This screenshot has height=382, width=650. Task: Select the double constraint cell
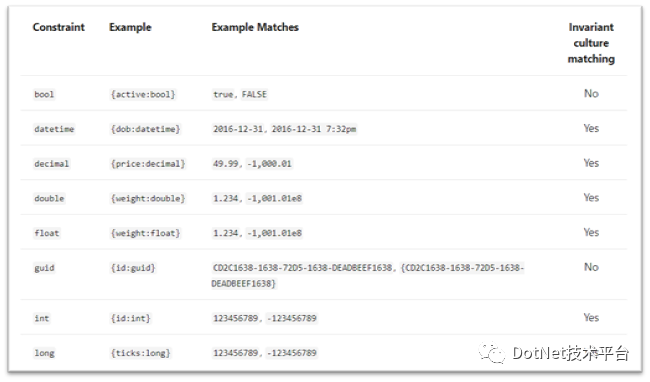[x=49, y=199]
